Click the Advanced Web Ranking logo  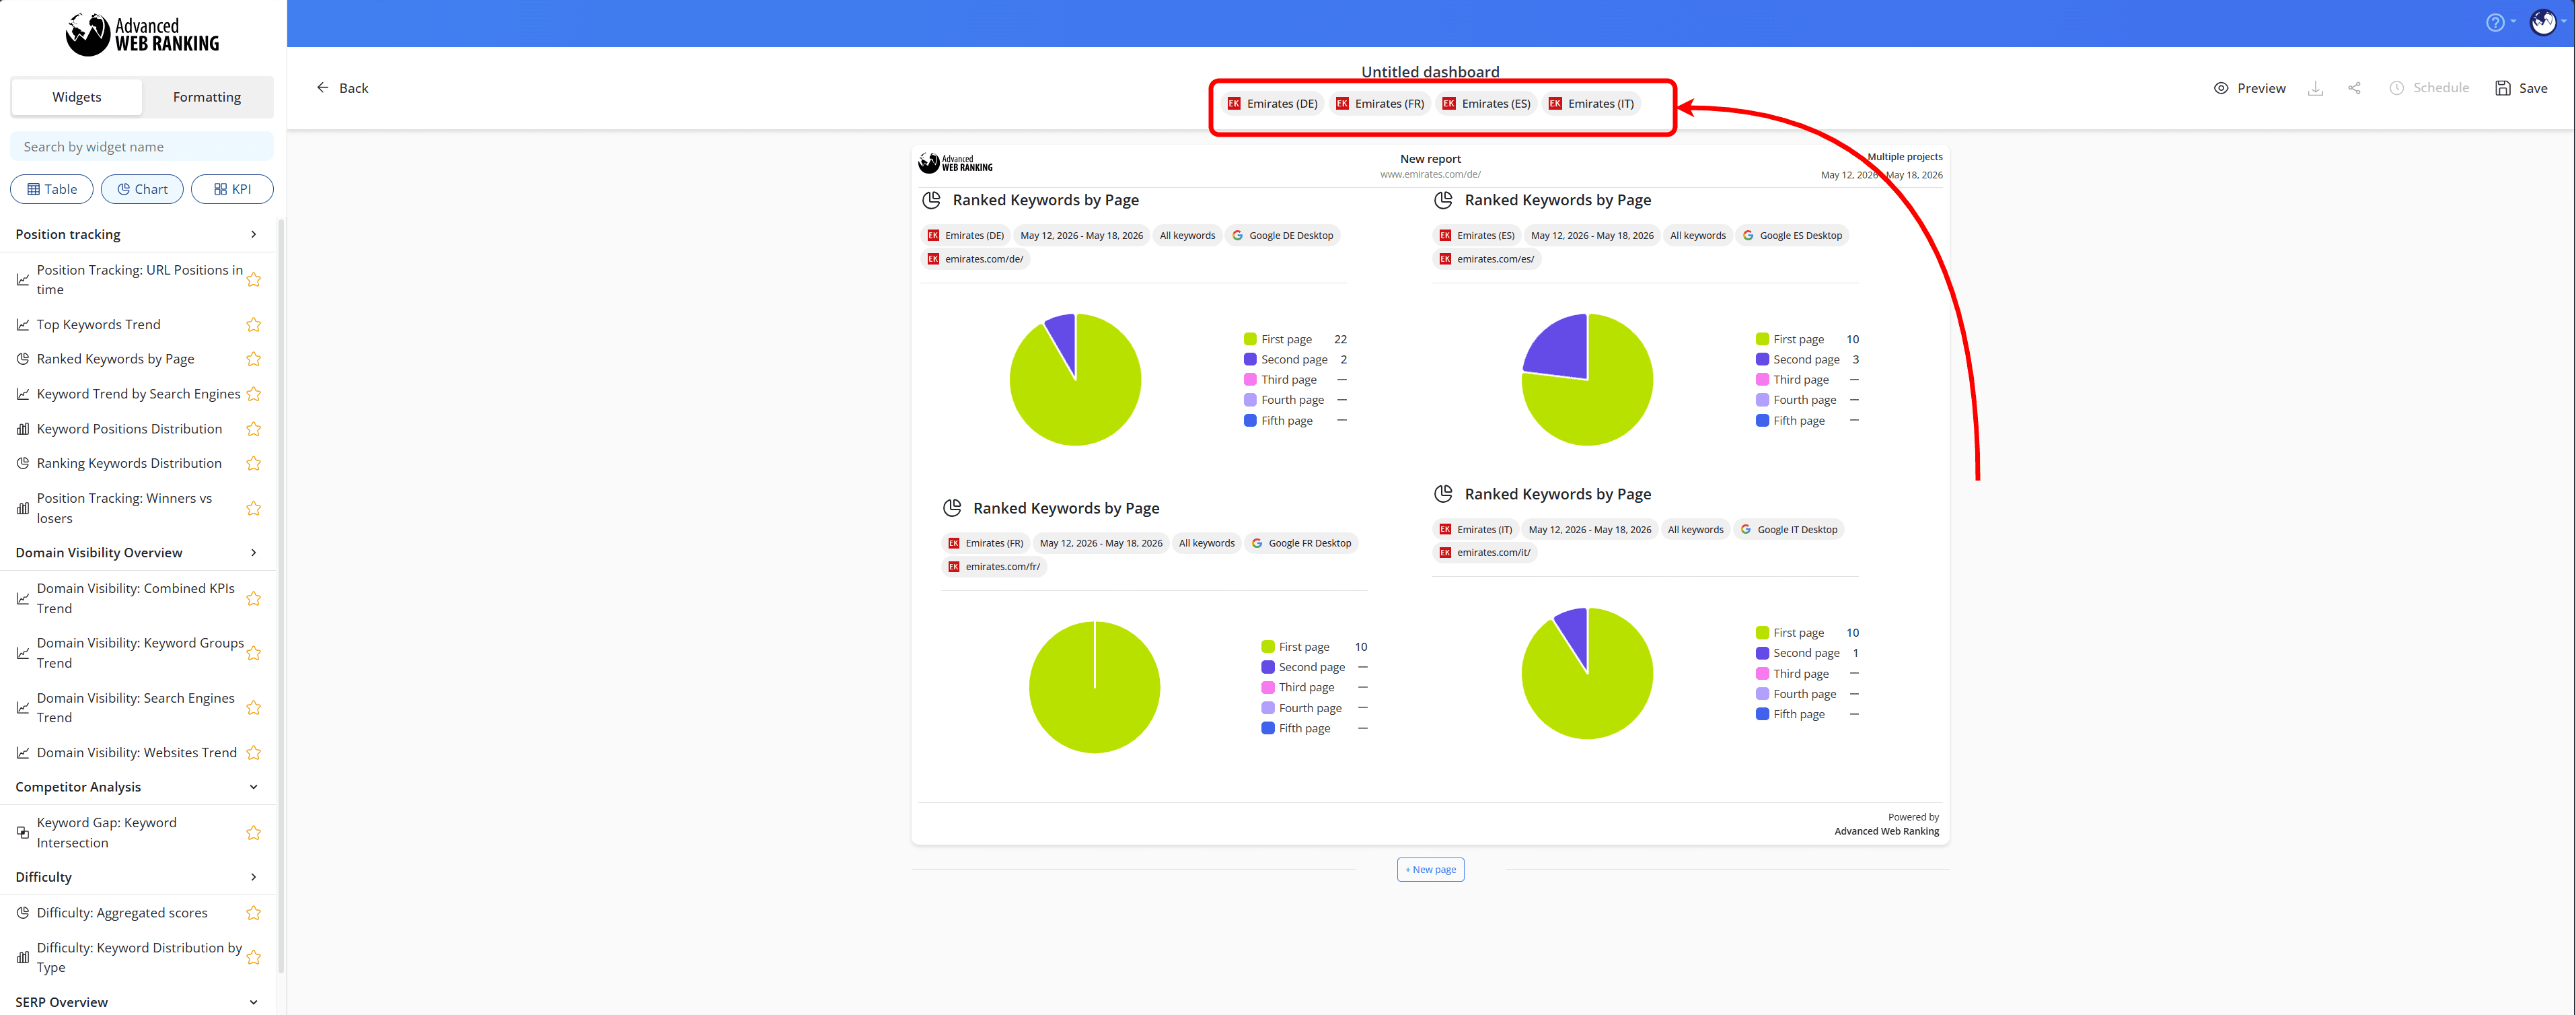[142, 34]
